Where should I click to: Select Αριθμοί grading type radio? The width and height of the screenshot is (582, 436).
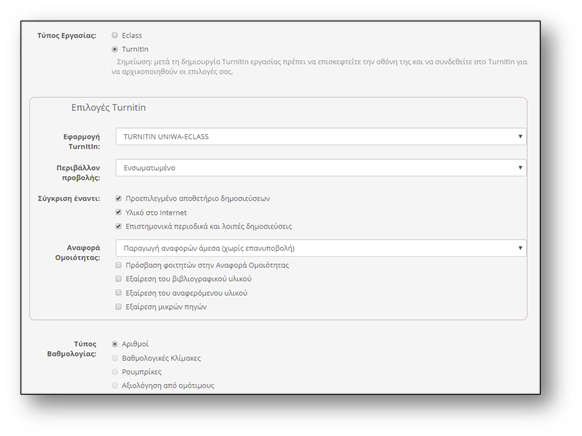(115, 344)
